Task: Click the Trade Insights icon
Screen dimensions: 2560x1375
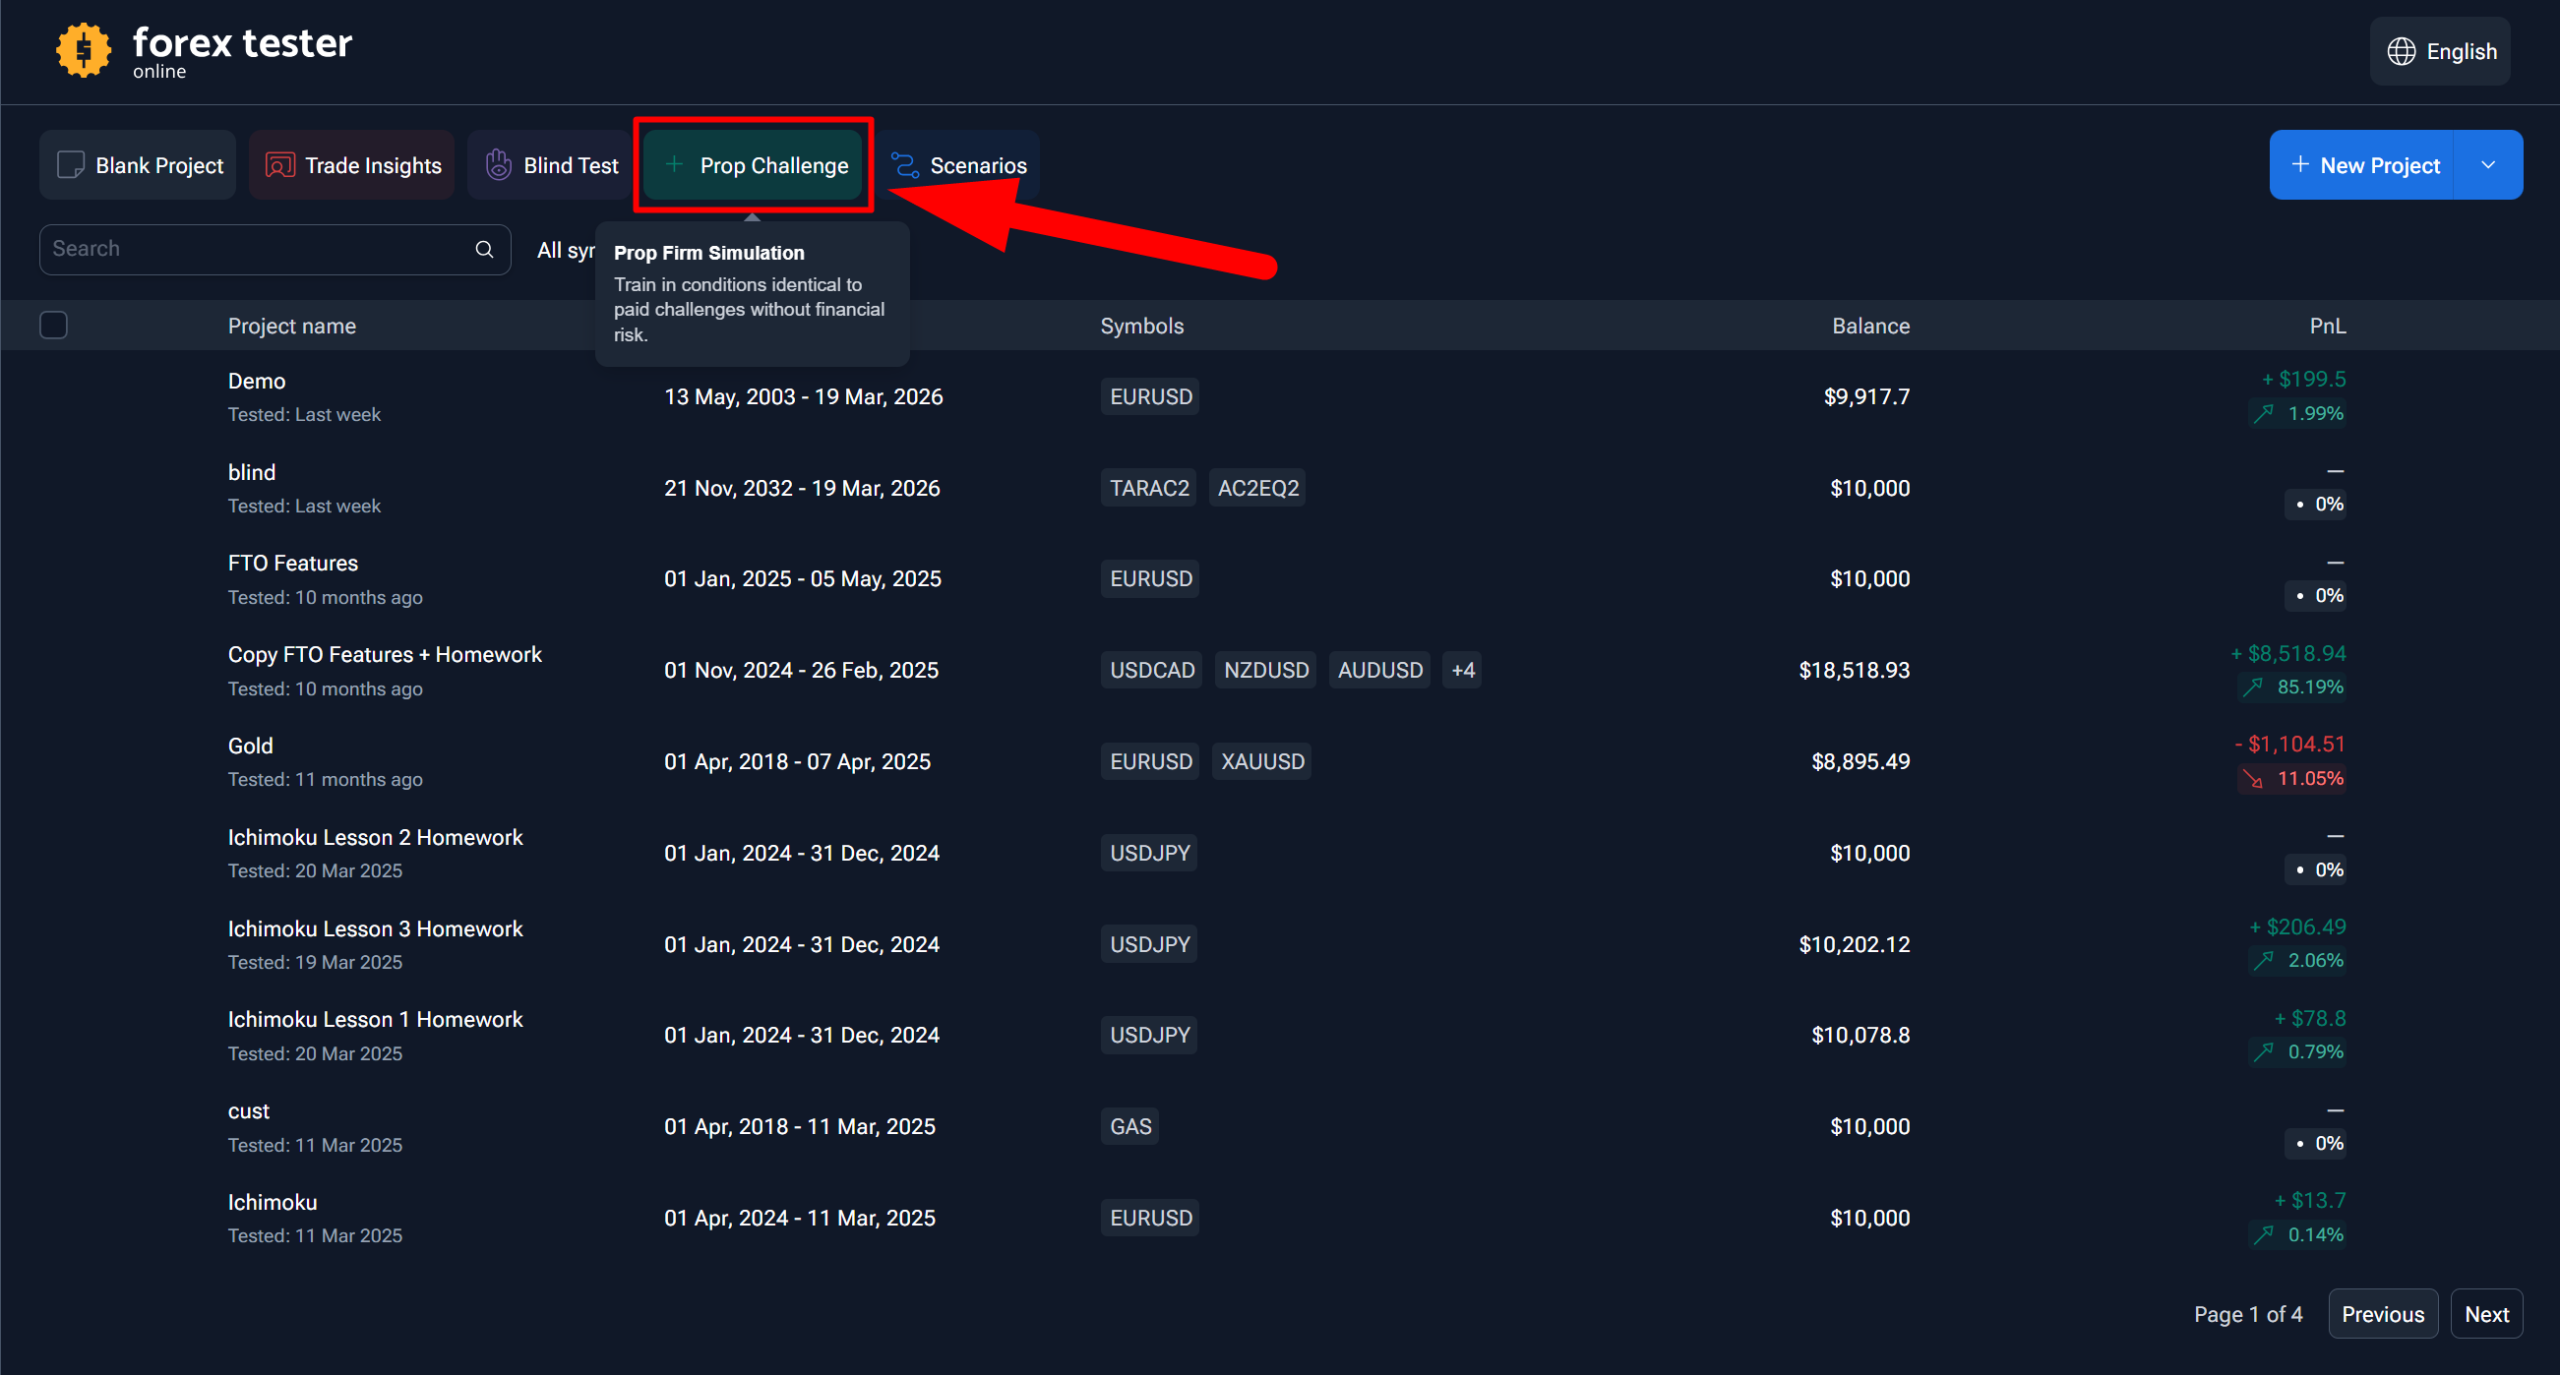Action: [x=280, y=165]
